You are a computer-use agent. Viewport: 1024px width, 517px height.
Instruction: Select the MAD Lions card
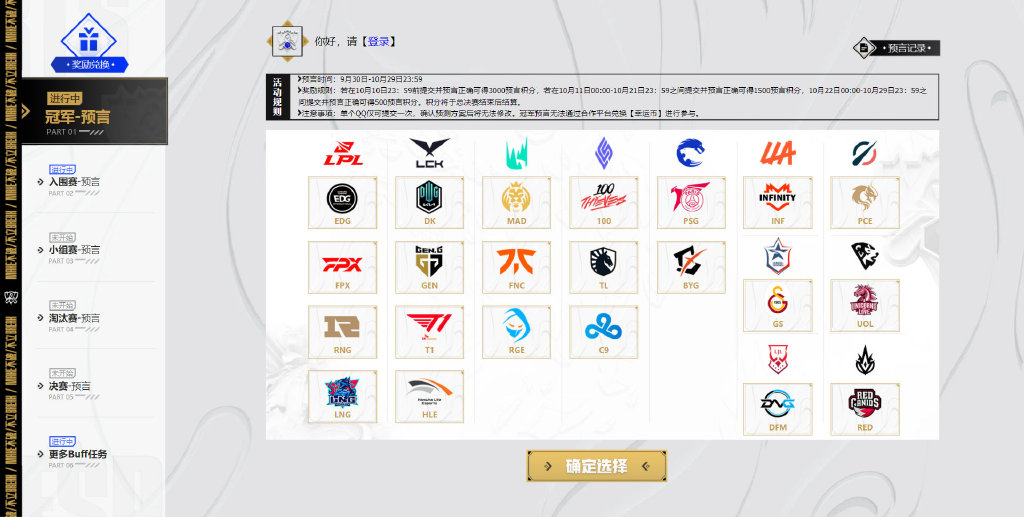coord(516,202)
